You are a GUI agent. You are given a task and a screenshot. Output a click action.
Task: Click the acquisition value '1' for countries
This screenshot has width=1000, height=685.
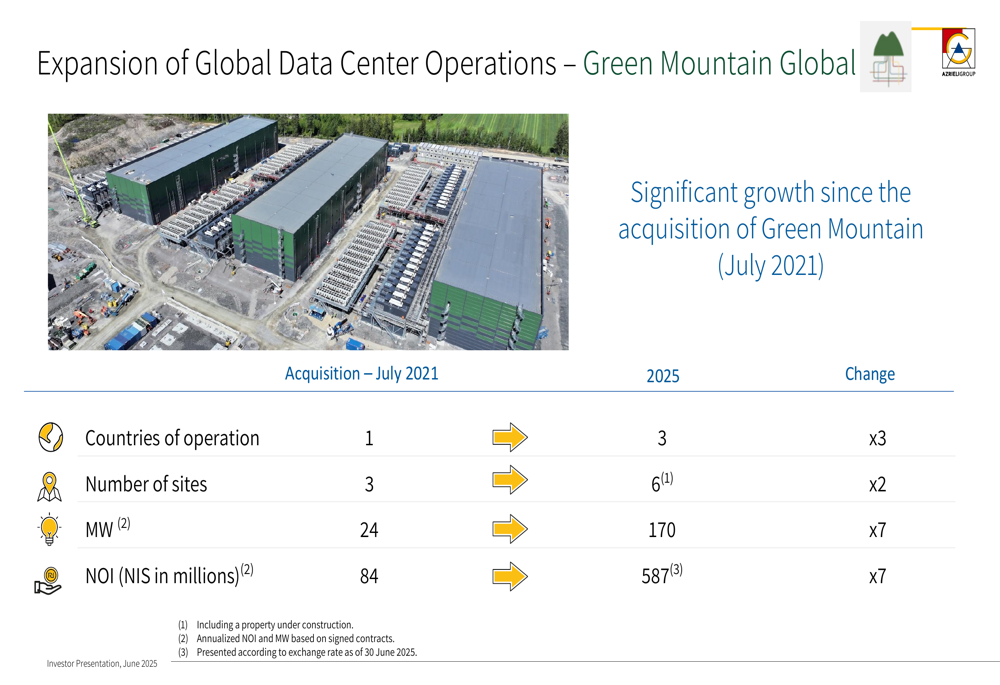(x=369, y=439)
